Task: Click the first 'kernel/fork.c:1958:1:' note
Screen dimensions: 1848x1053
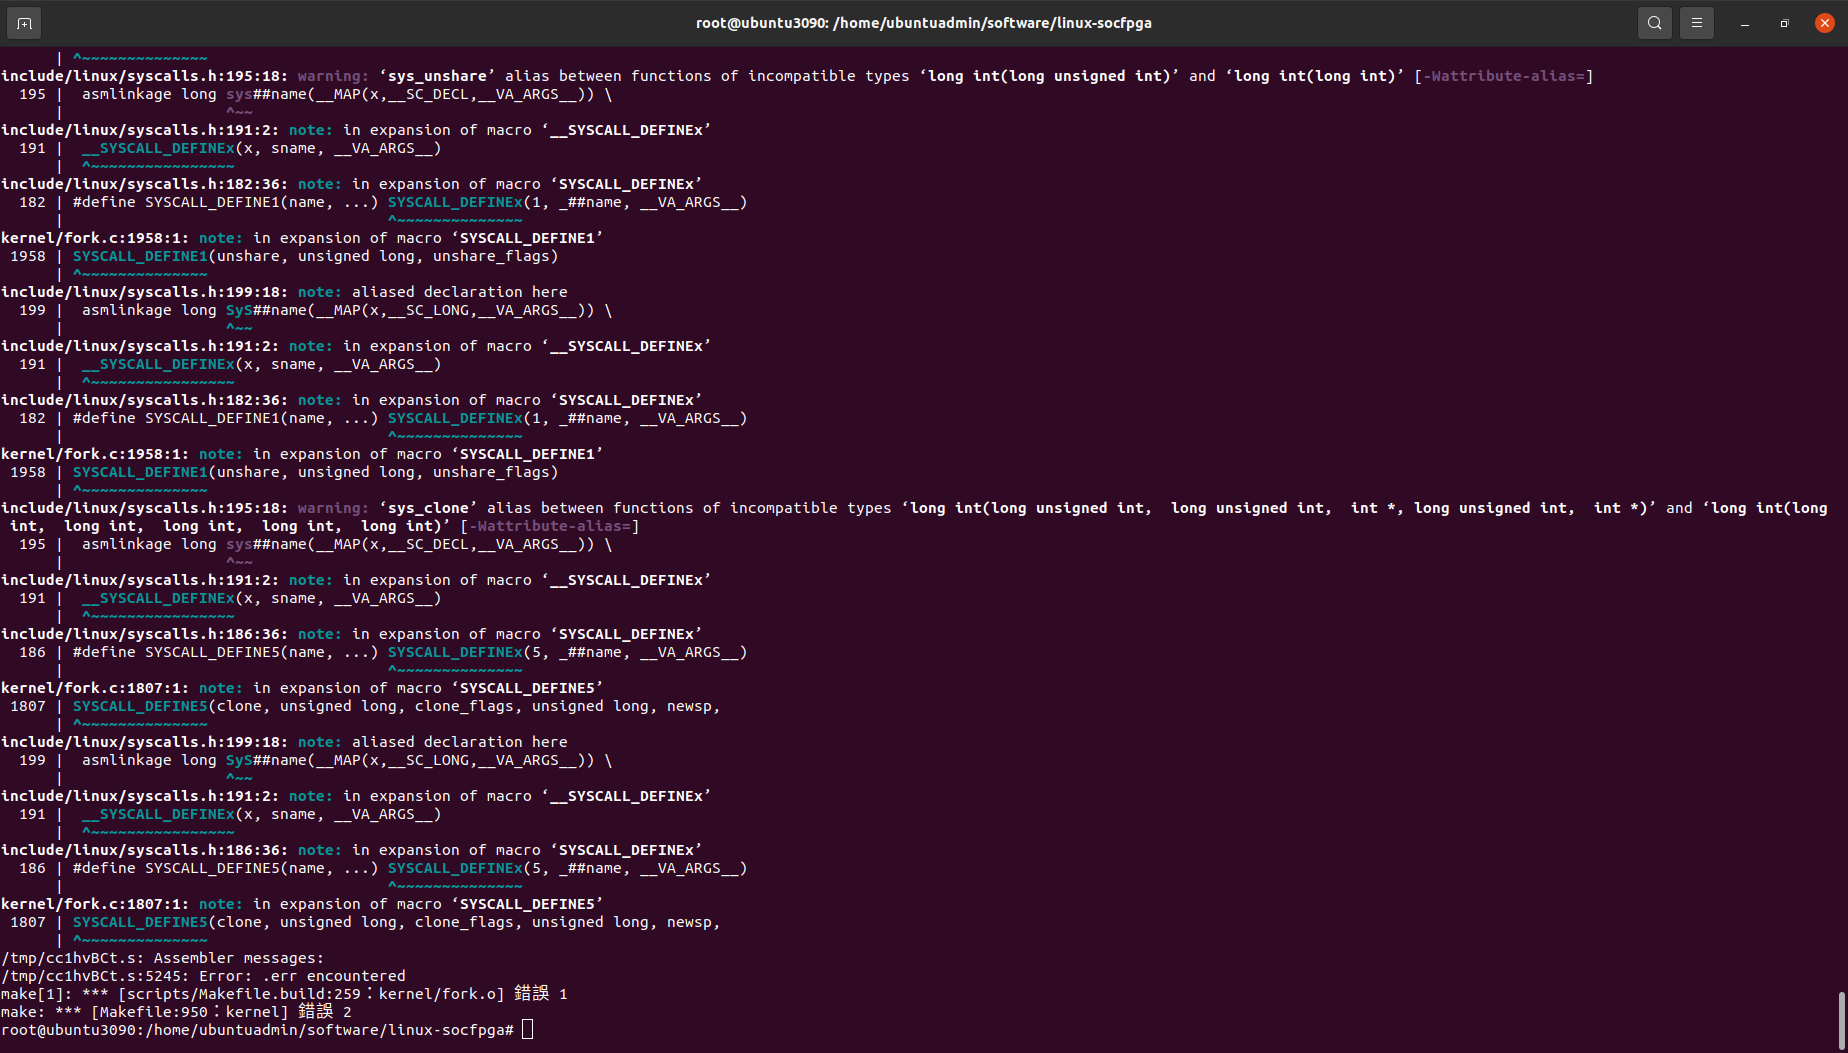Action: coord(95,238)
